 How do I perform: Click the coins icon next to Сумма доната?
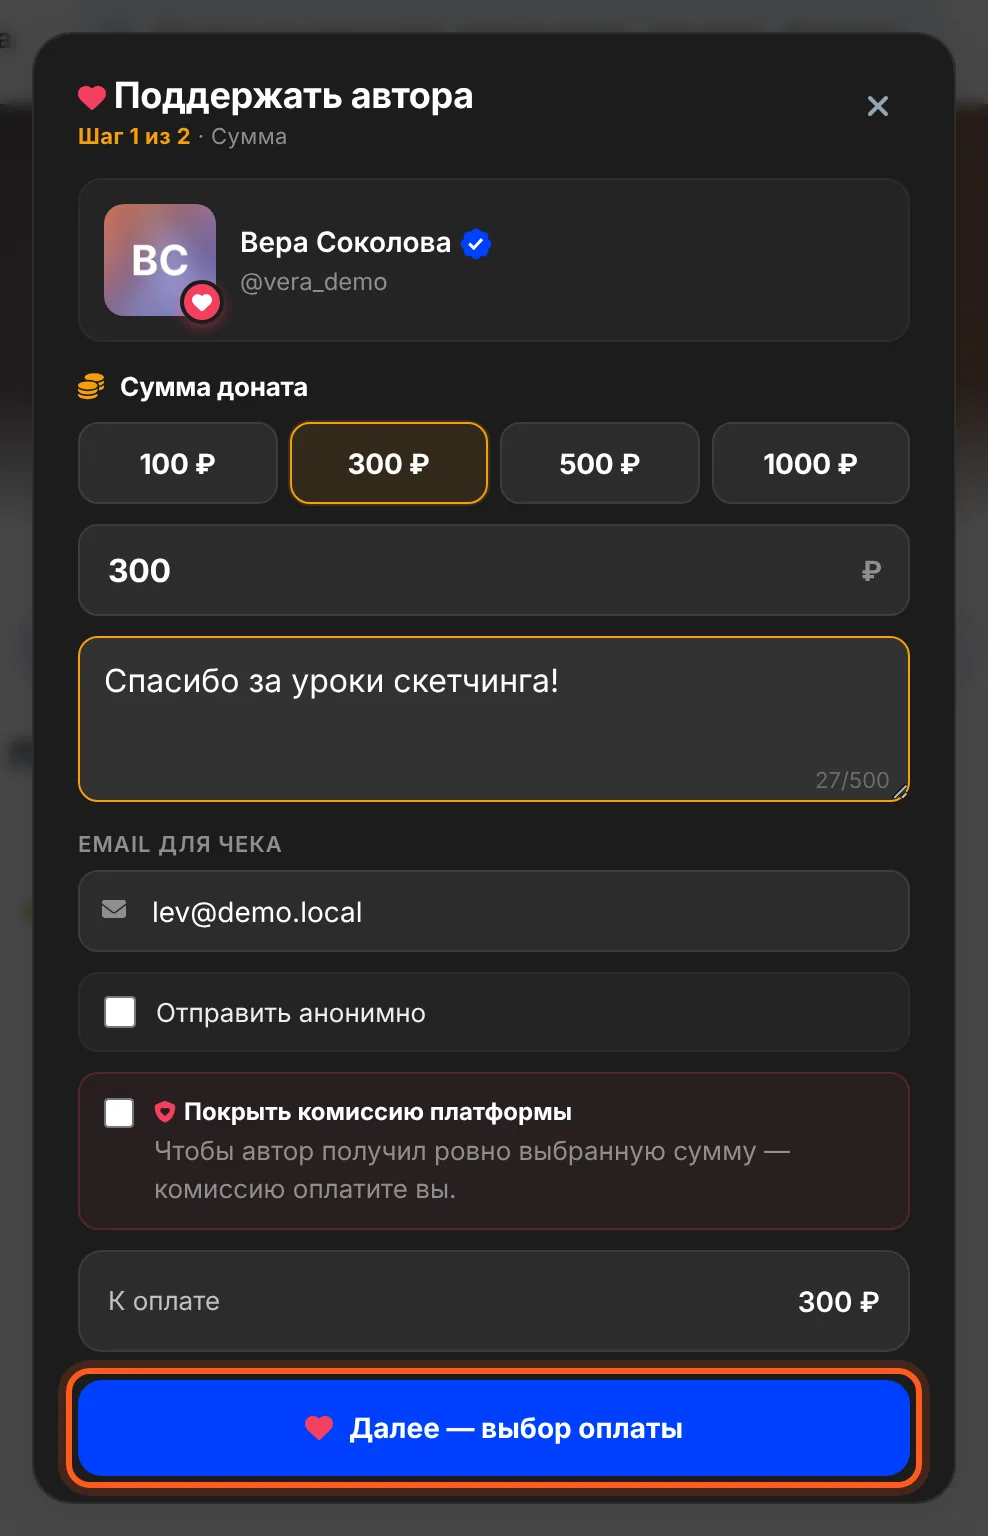92,387
